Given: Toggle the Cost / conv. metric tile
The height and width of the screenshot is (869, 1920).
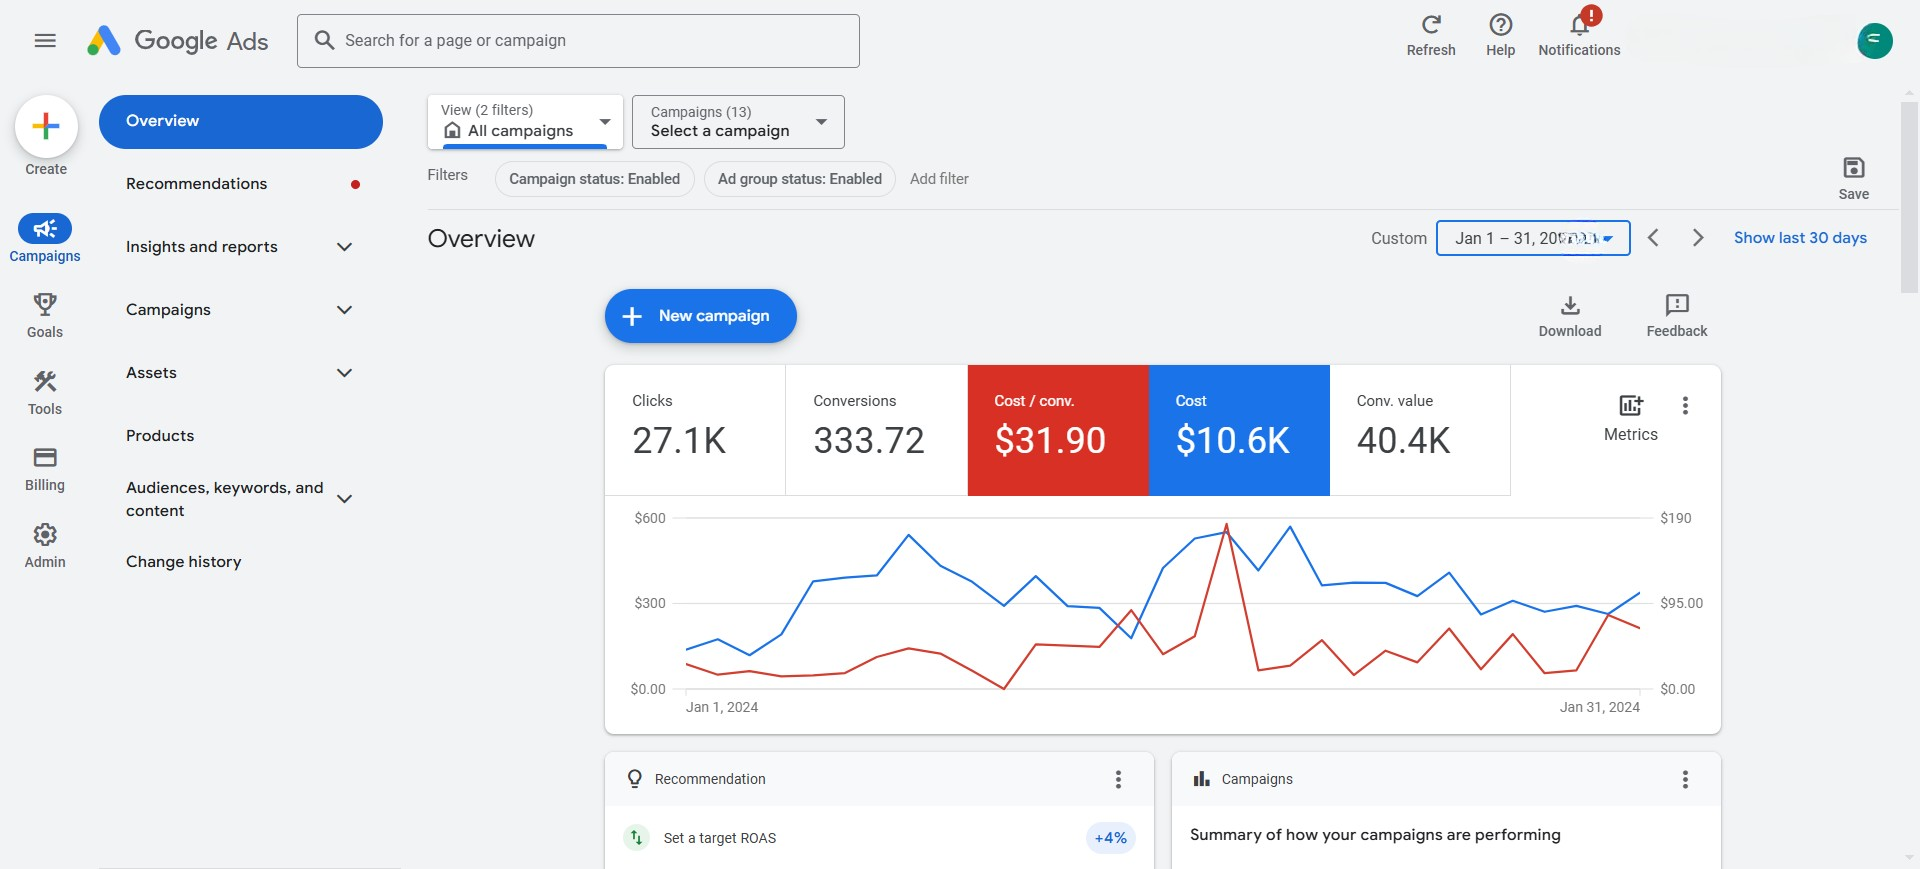Looking at the screenshot, I should point(1057,430).
